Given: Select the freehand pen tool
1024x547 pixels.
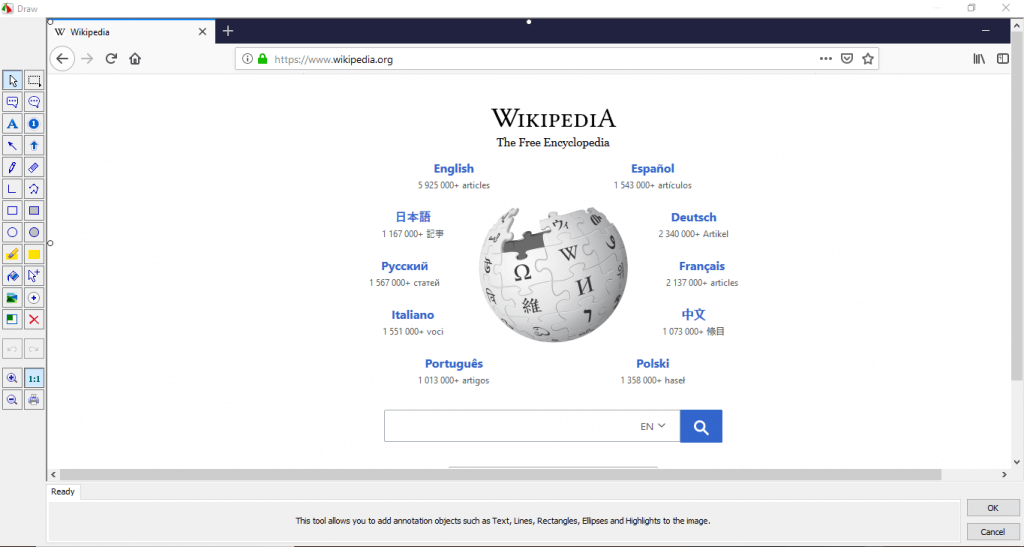Looking at the screenshot, I should tap(12, 167).
